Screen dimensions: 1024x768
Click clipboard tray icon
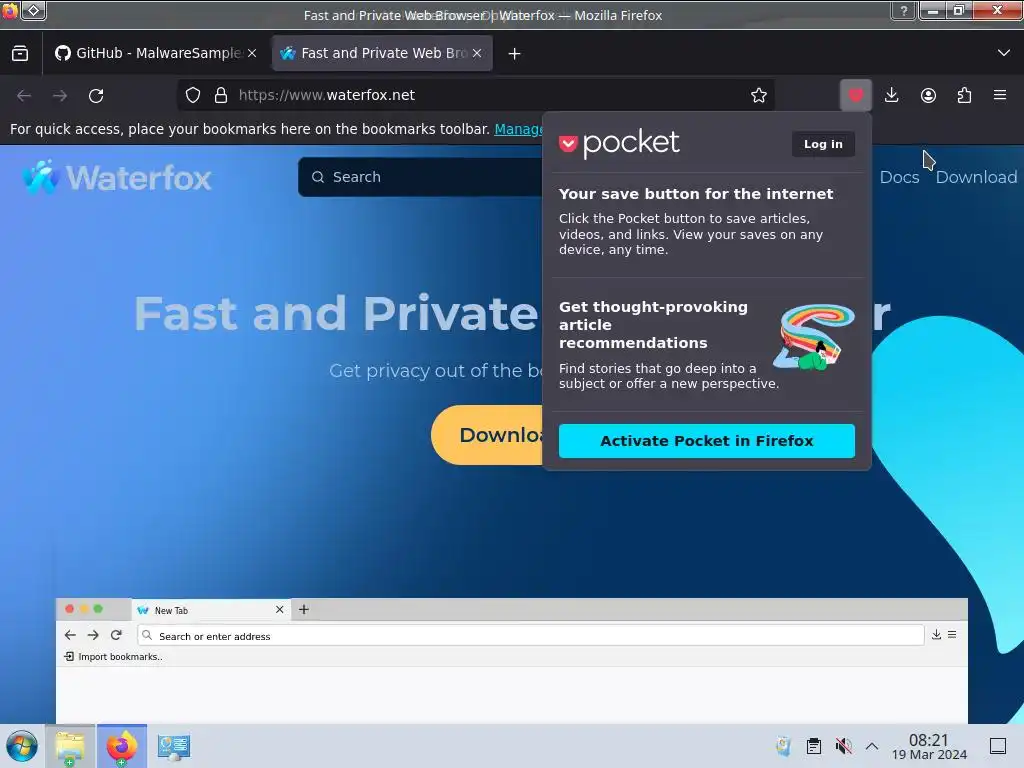(x=814, y=746)
